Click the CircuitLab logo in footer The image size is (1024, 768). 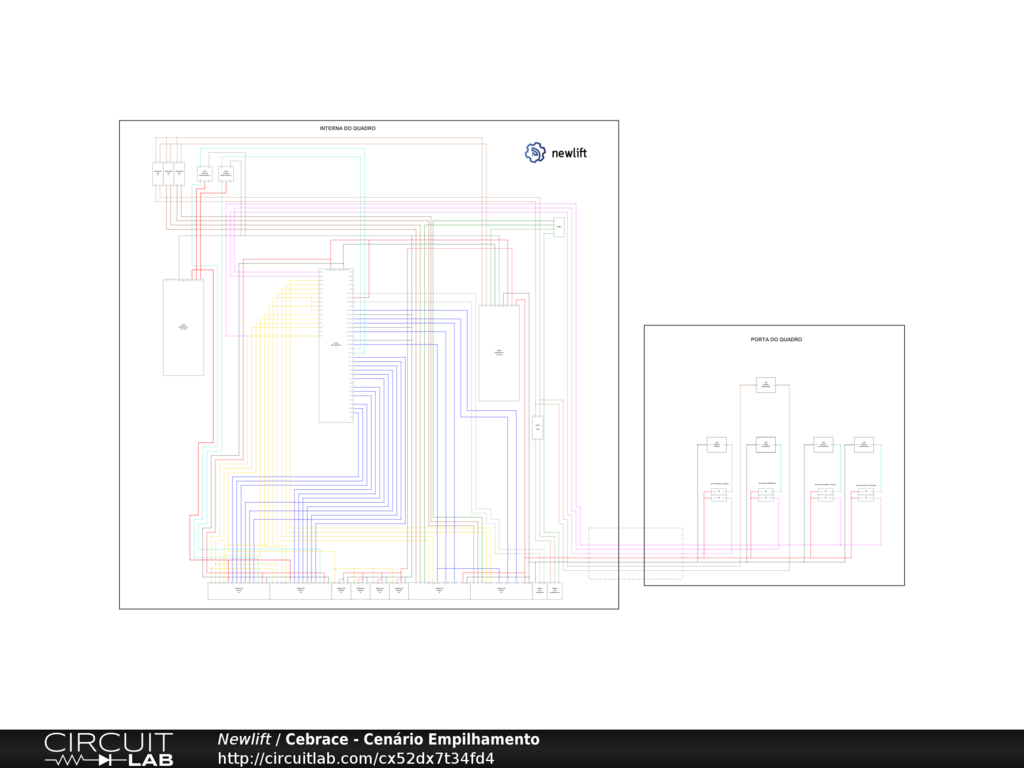click(108, 749)
